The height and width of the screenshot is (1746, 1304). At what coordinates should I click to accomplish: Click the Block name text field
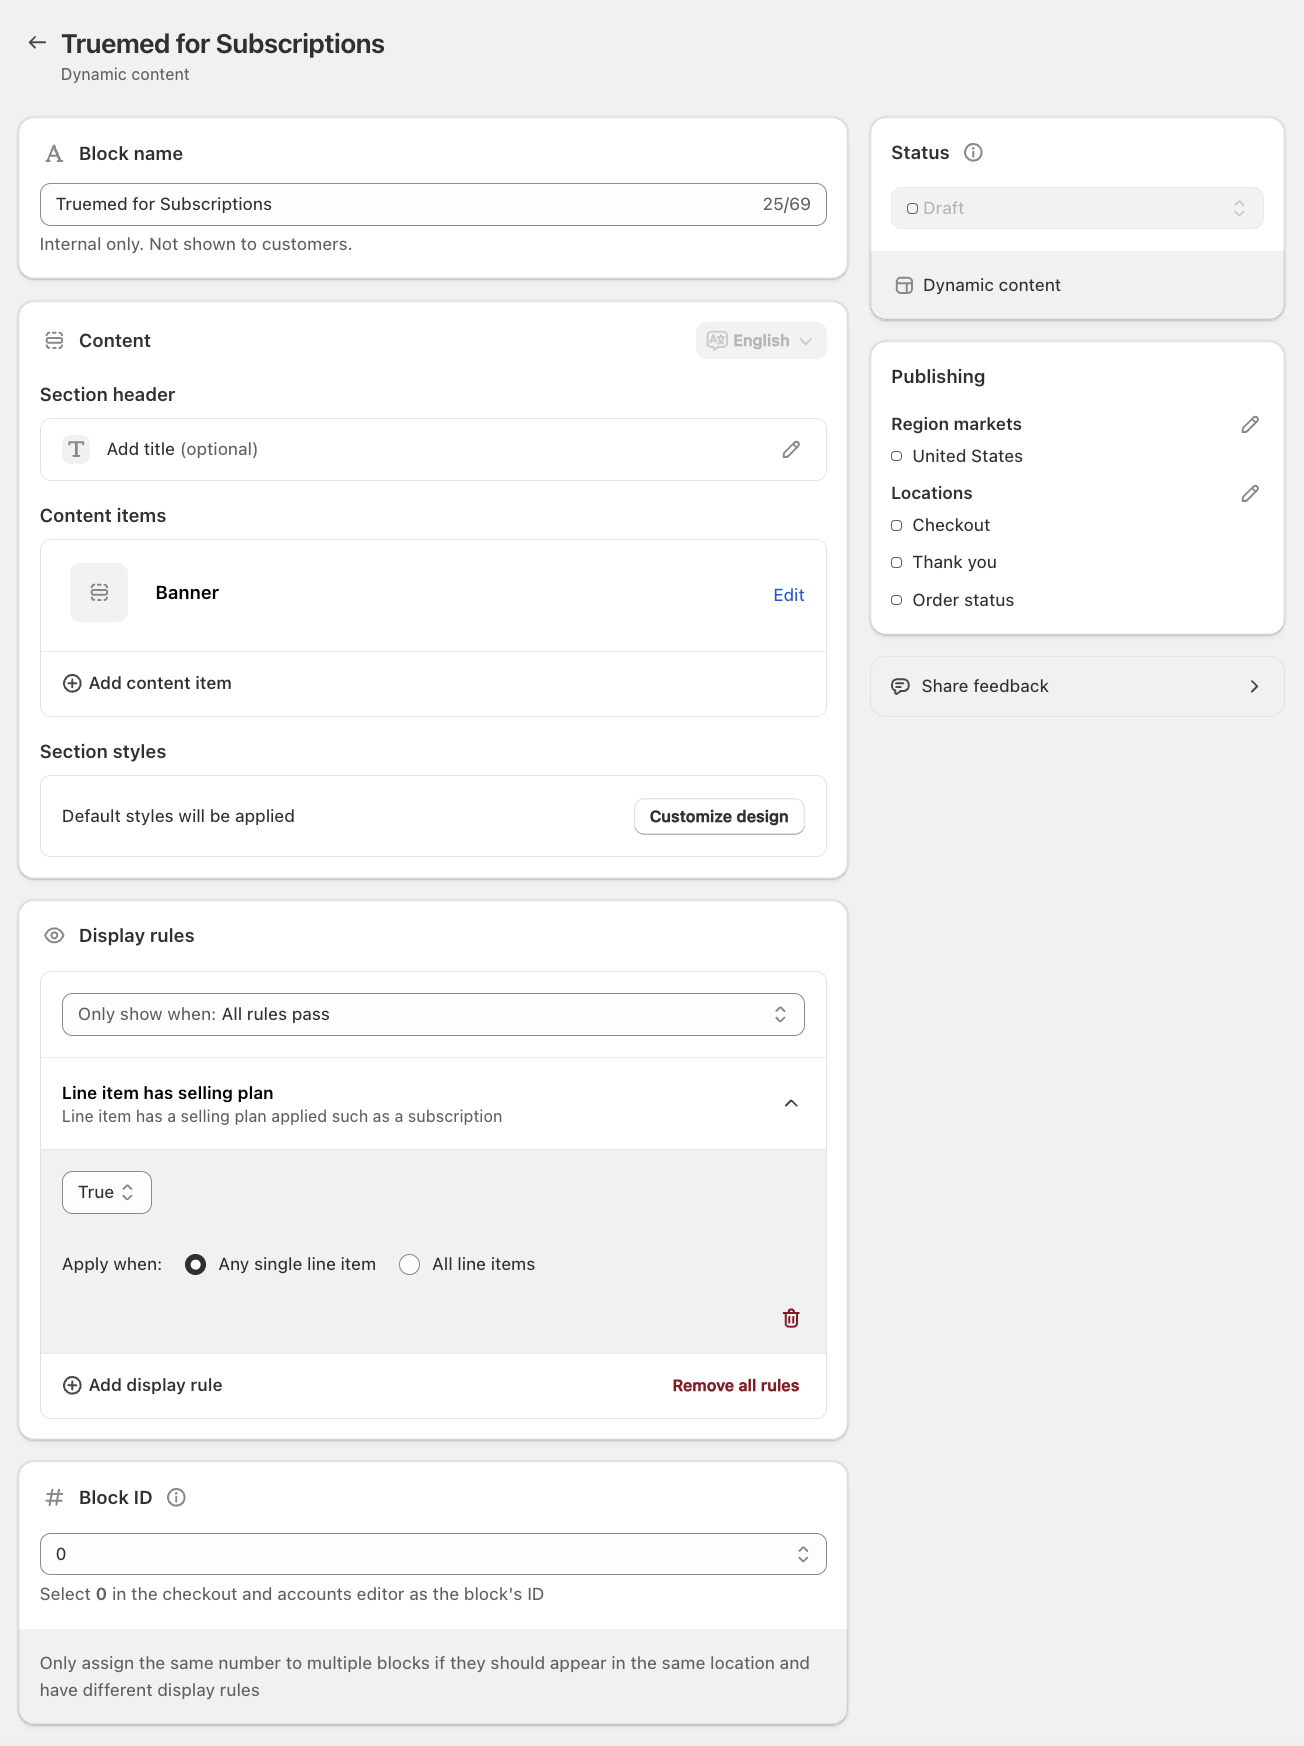tap(400, 204)
